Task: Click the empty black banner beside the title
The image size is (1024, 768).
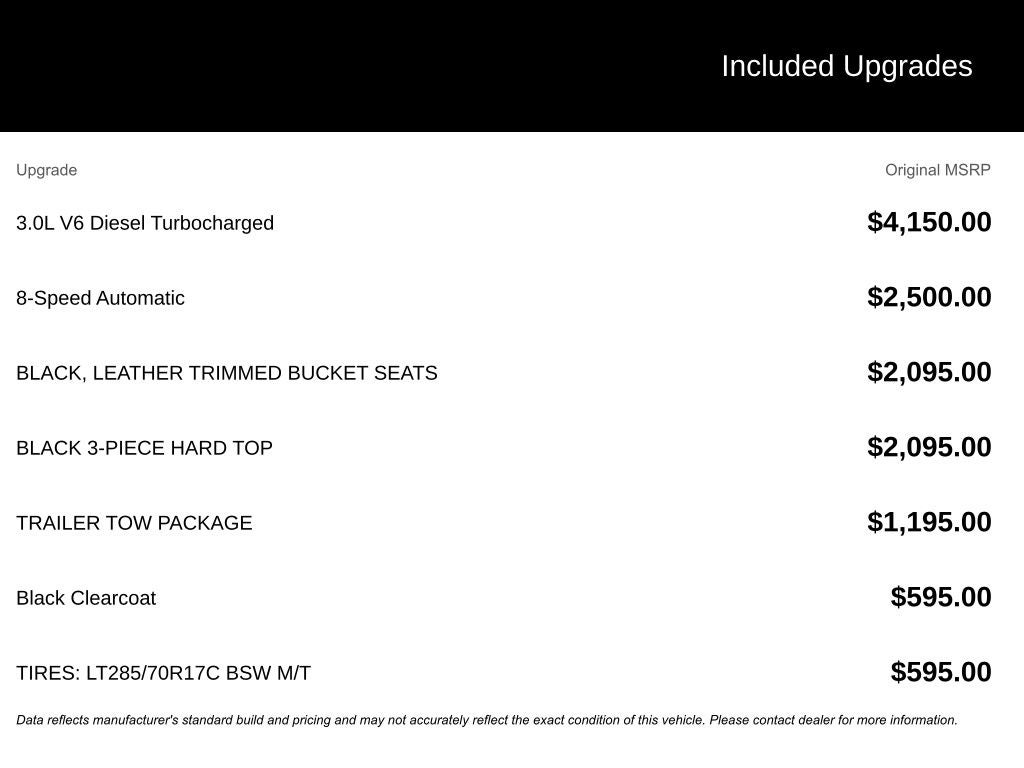Action: [x=300, y=66]
